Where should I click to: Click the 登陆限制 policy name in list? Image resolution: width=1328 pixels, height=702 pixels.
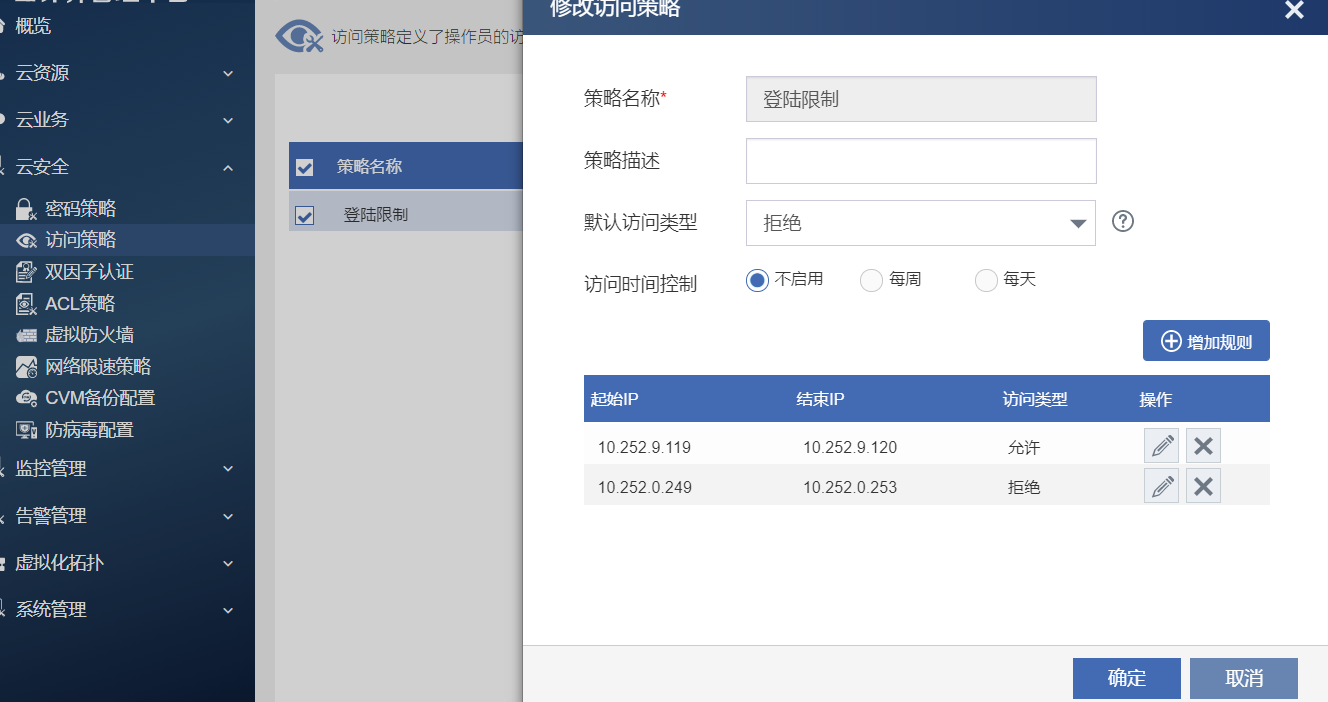click(376, 215)
